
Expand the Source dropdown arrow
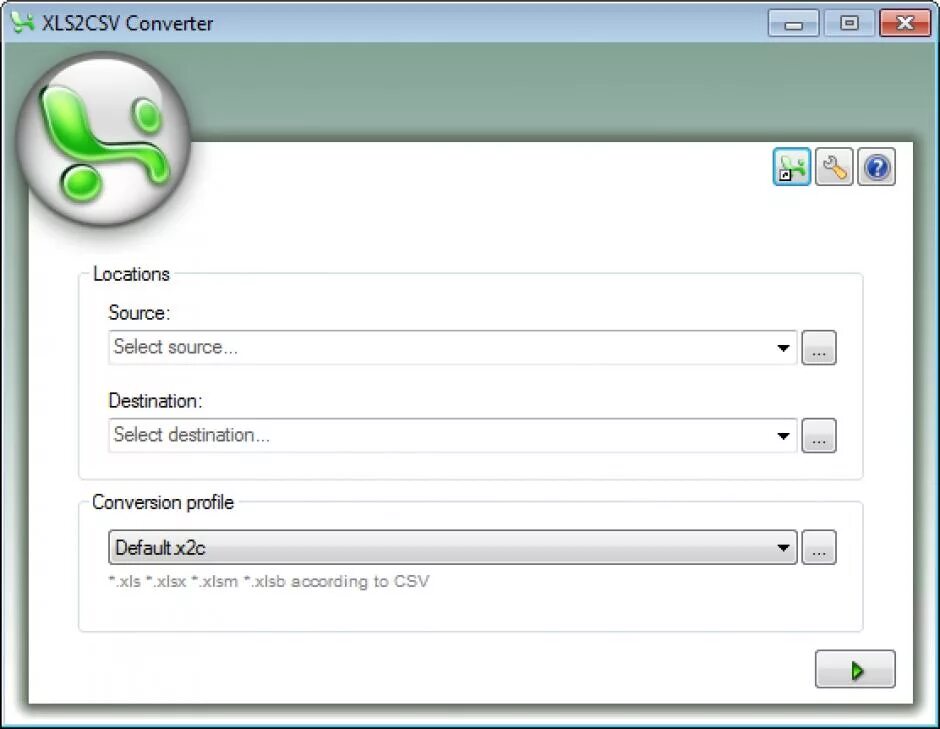(783, 348)
